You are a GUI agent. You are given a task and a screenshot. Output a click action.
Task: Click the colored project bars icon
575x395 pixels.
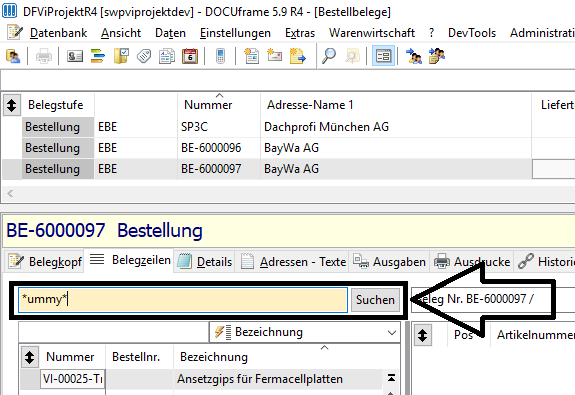pos(98,56)
